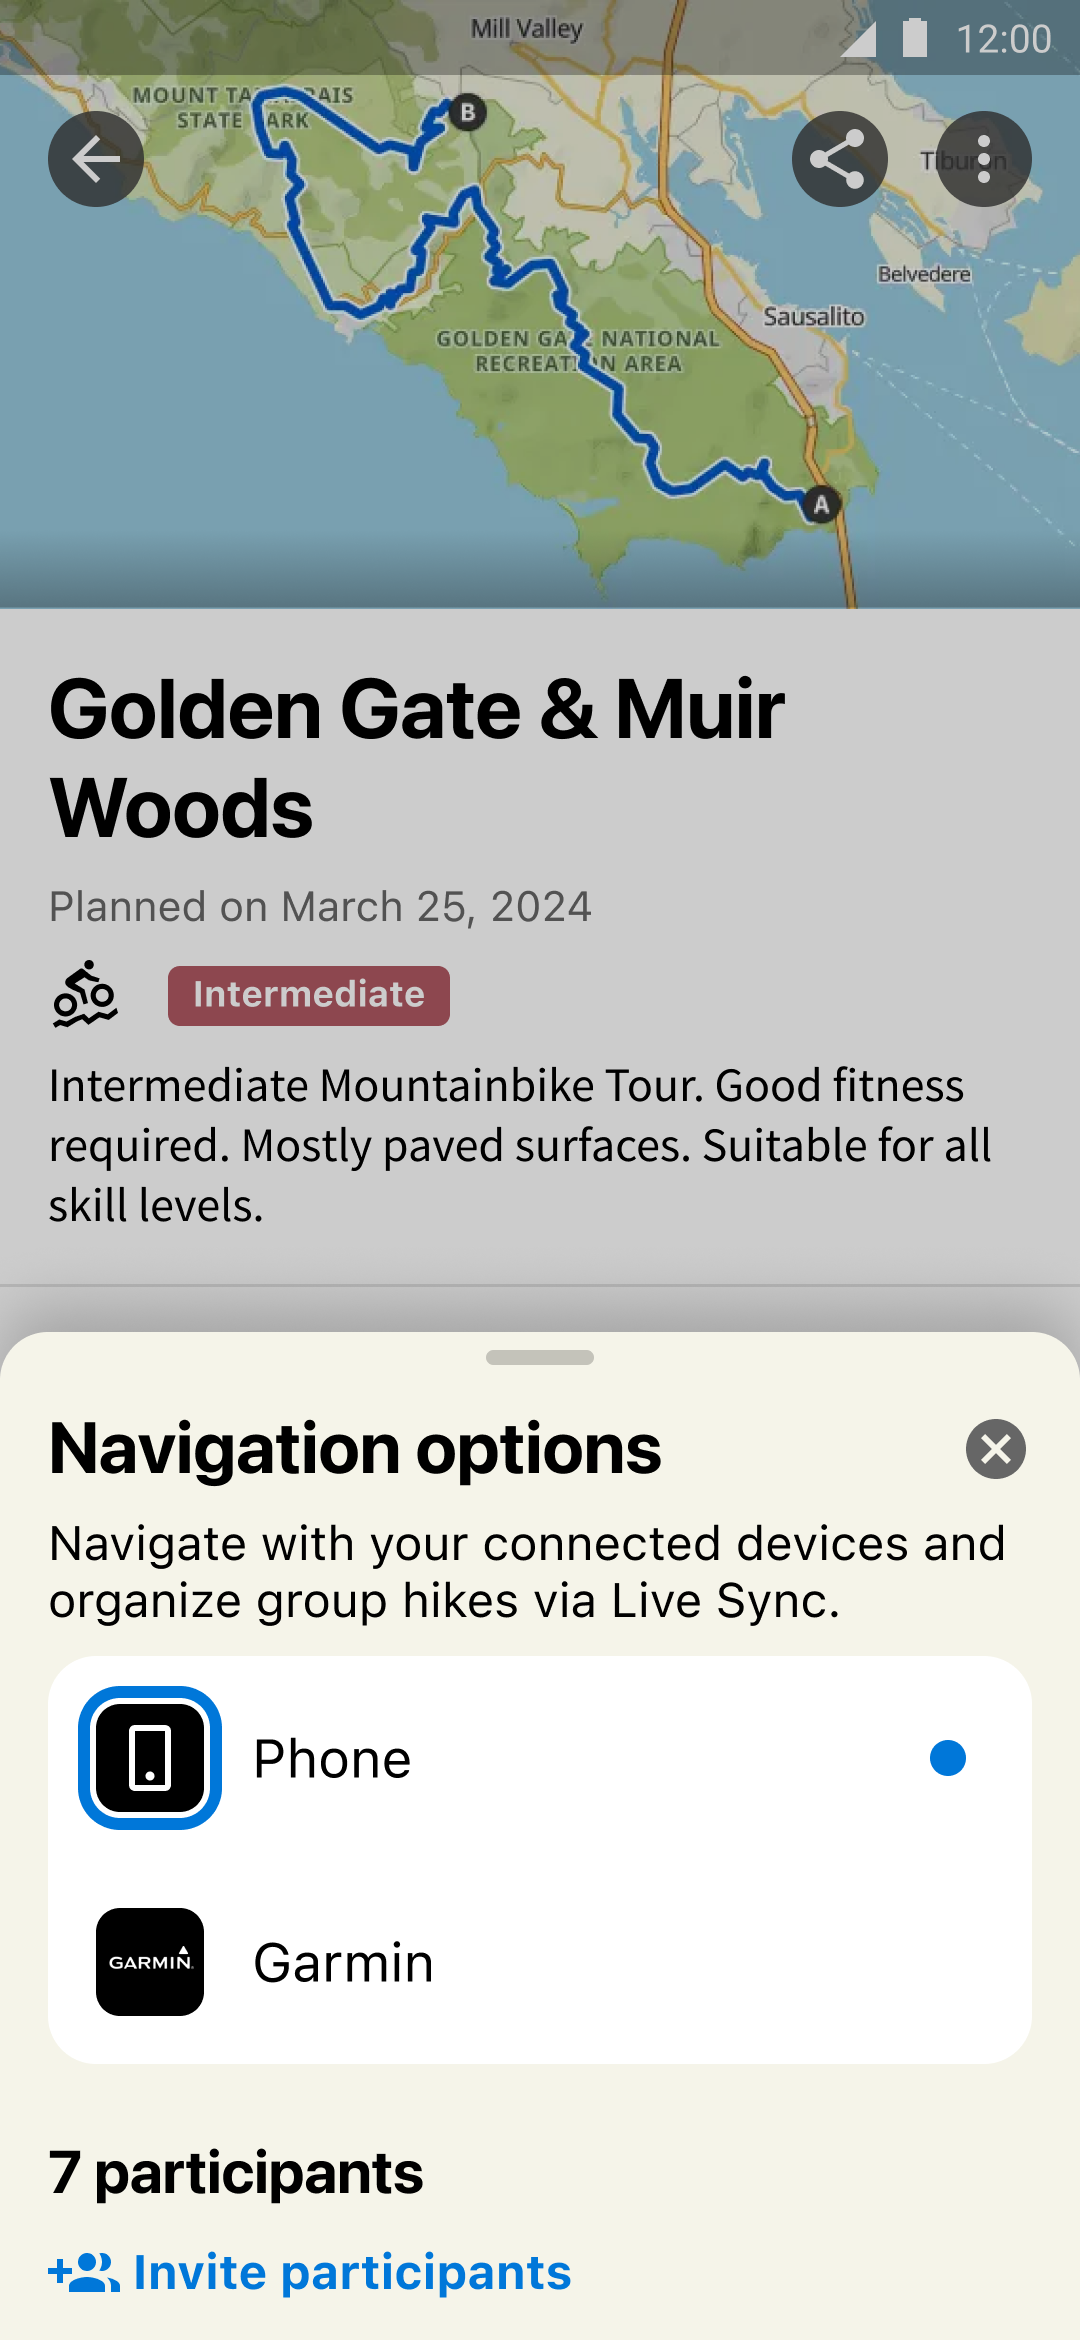Viewport: 1080px width, 2340px height.
Task: Tap route start marker A
Action: coord(821,505)
